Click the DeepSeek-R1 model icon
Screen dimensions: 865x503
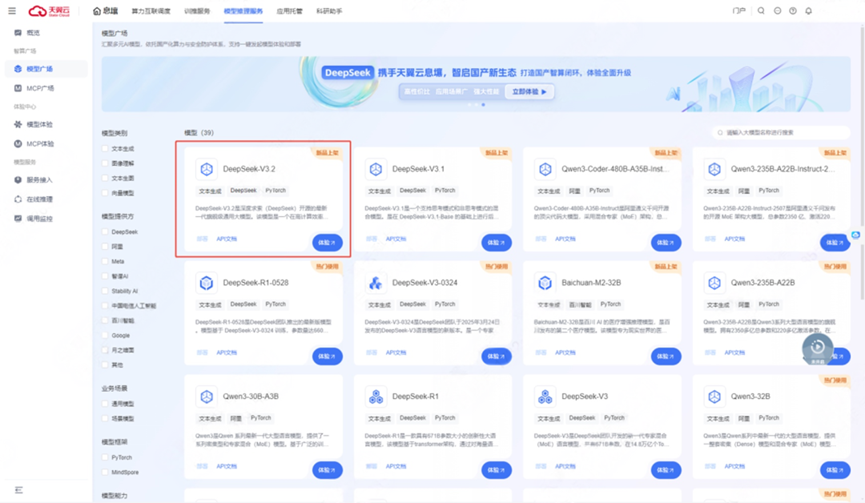point(376,396)
